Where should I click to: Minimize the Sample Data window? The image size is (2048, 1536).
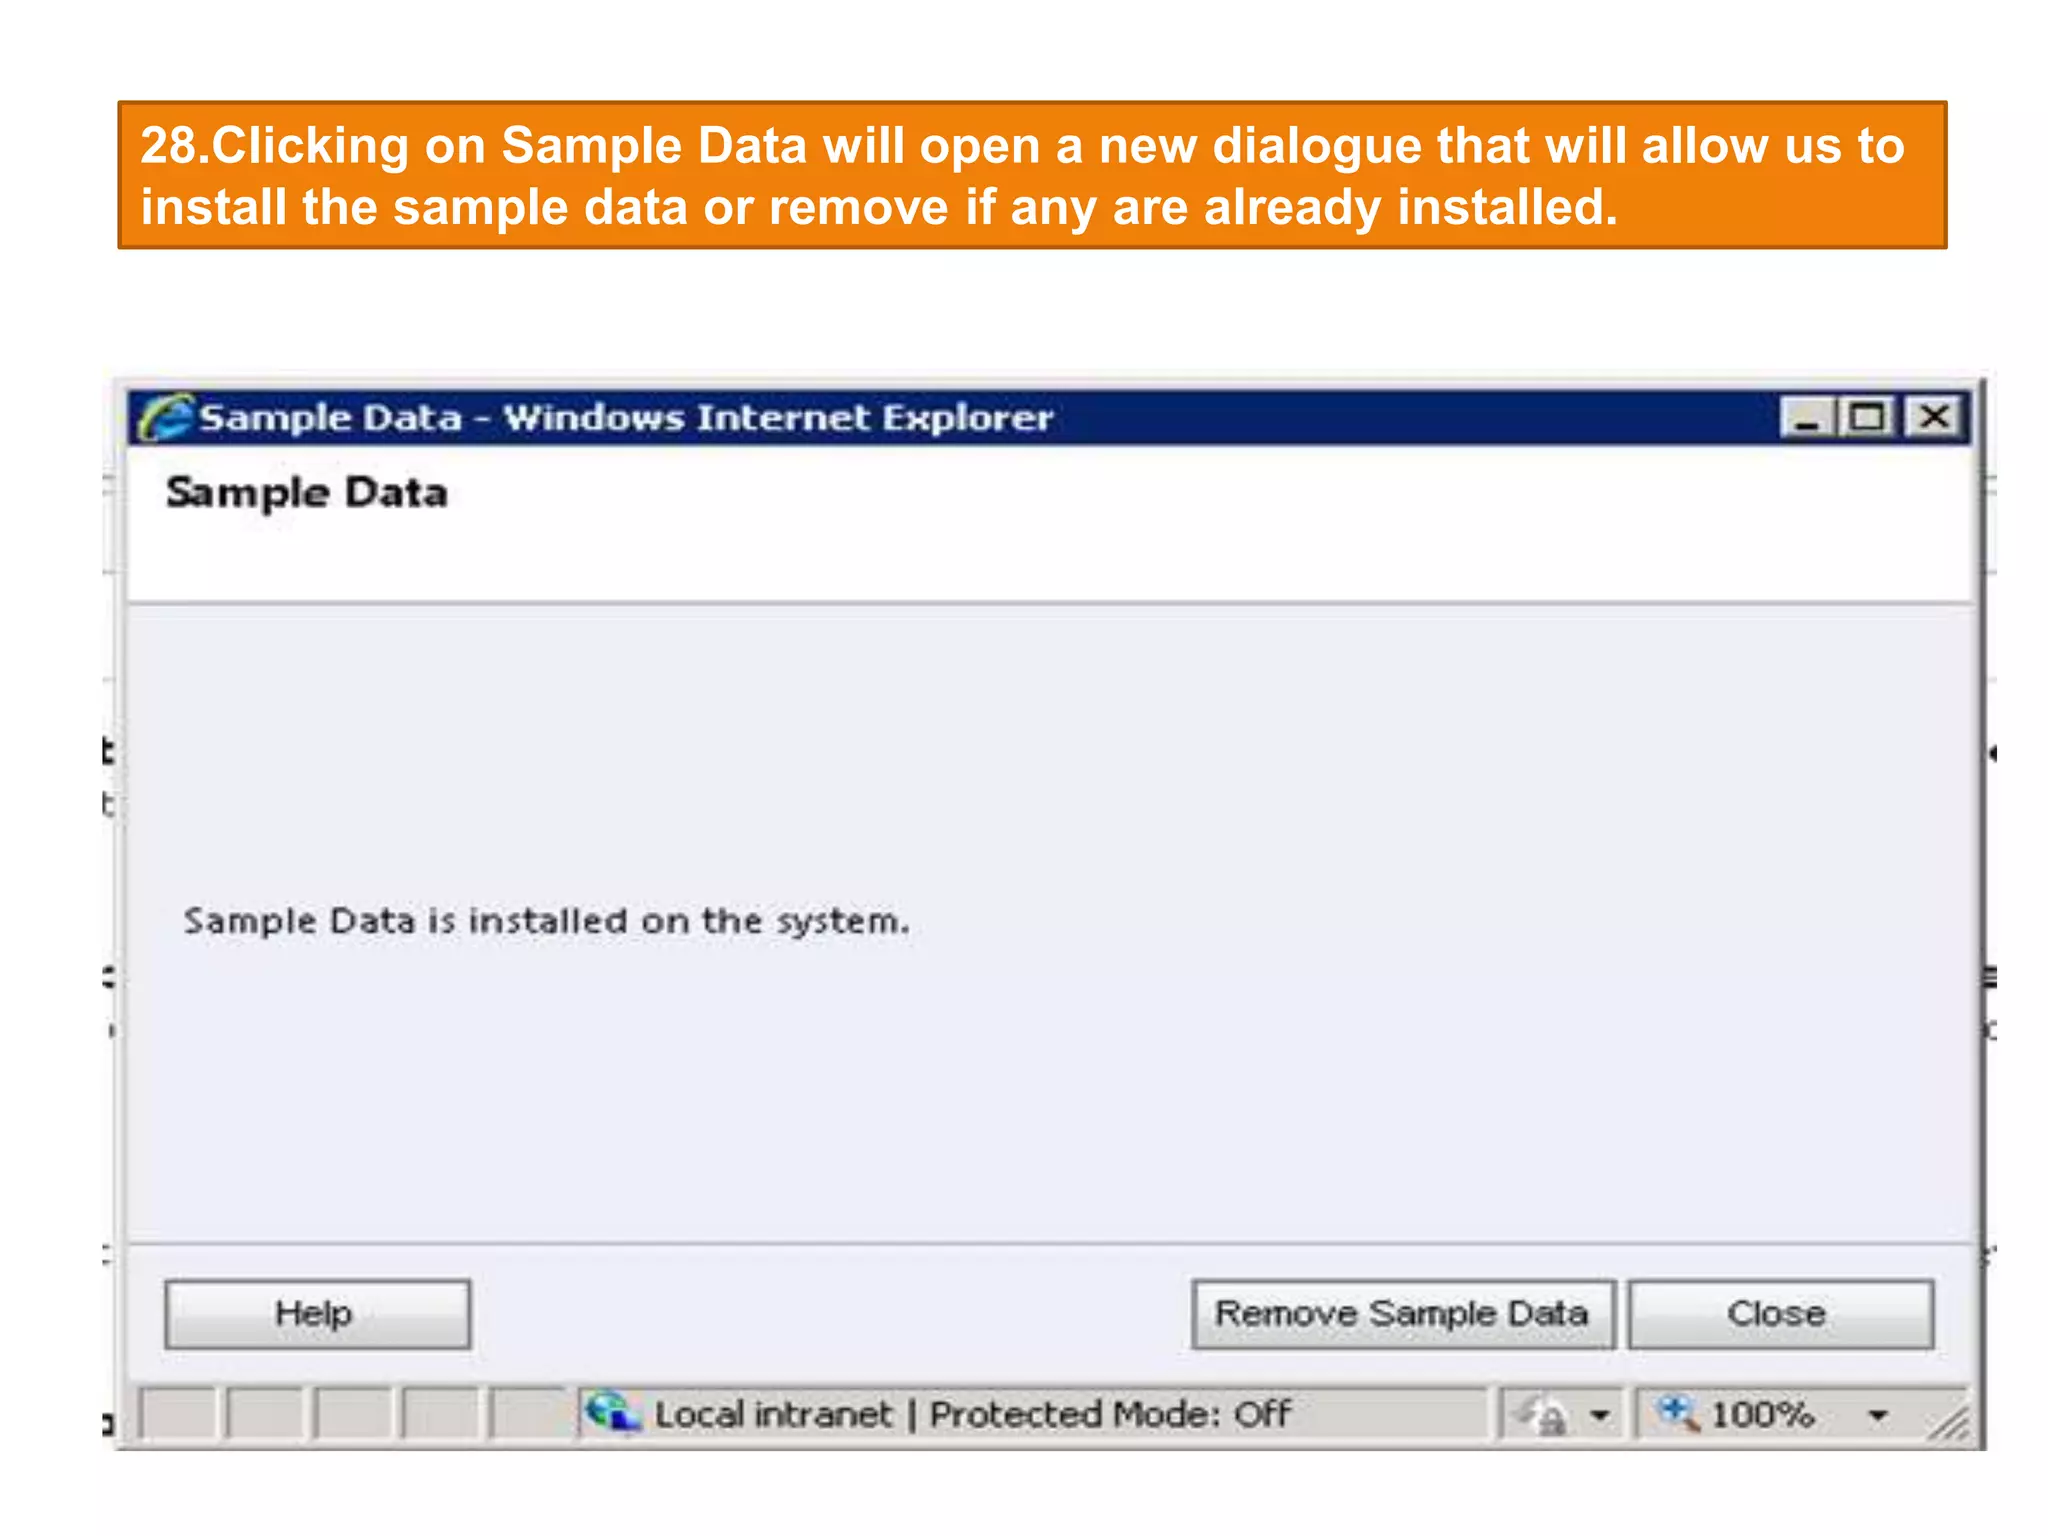(x=1808, y=417)
